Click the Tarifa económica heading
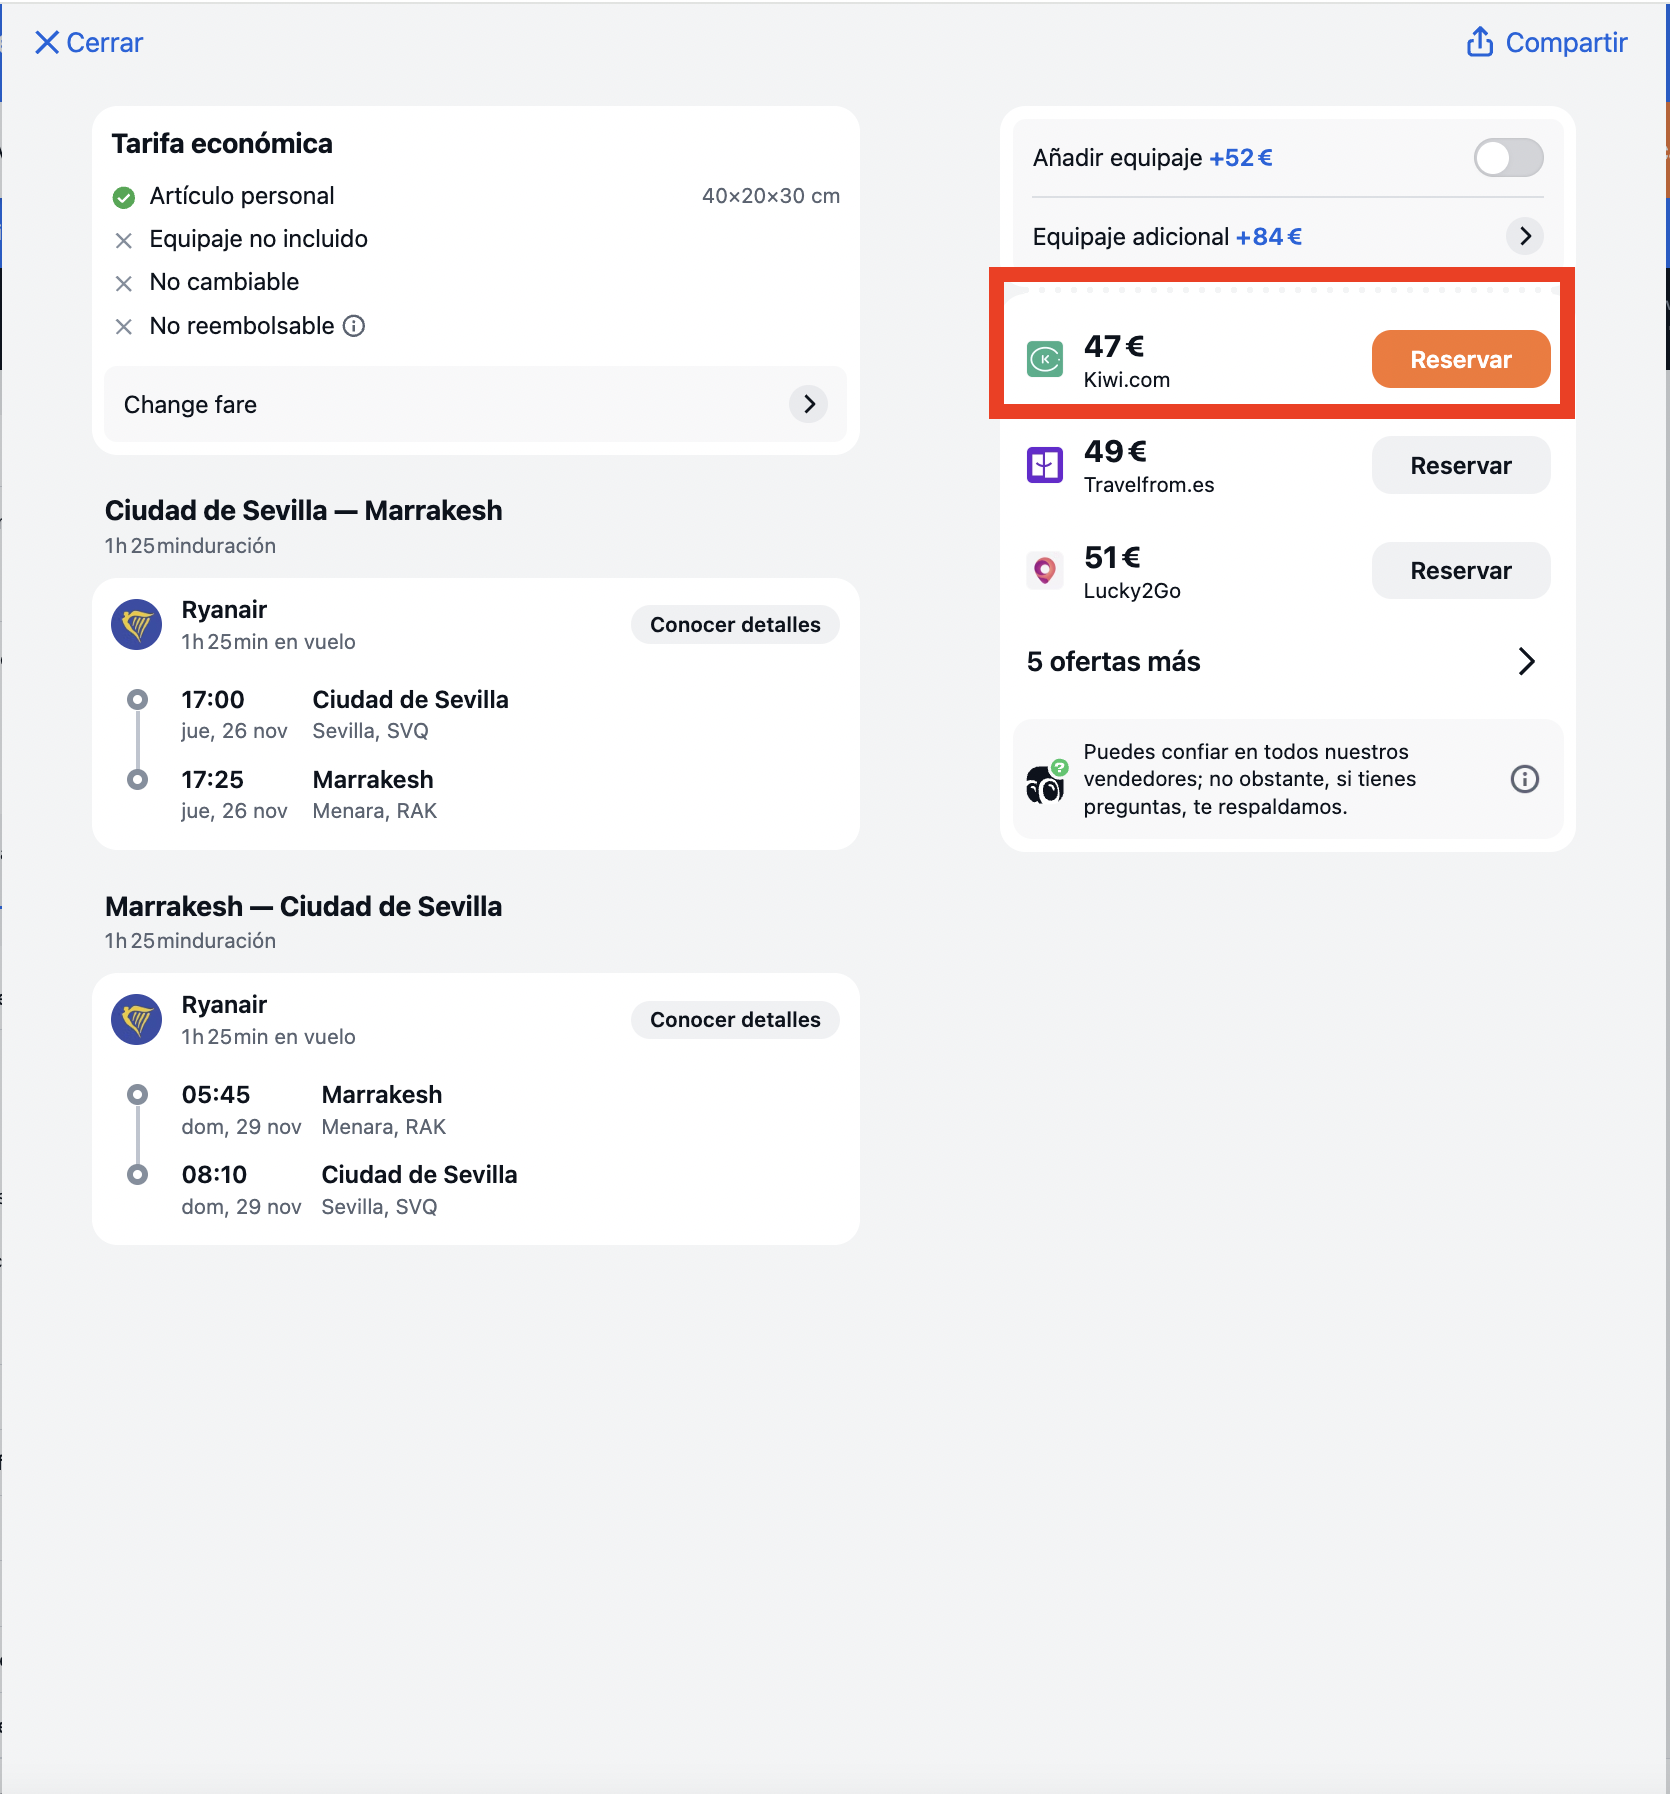1670x1794 pixels. coord(222,144)
